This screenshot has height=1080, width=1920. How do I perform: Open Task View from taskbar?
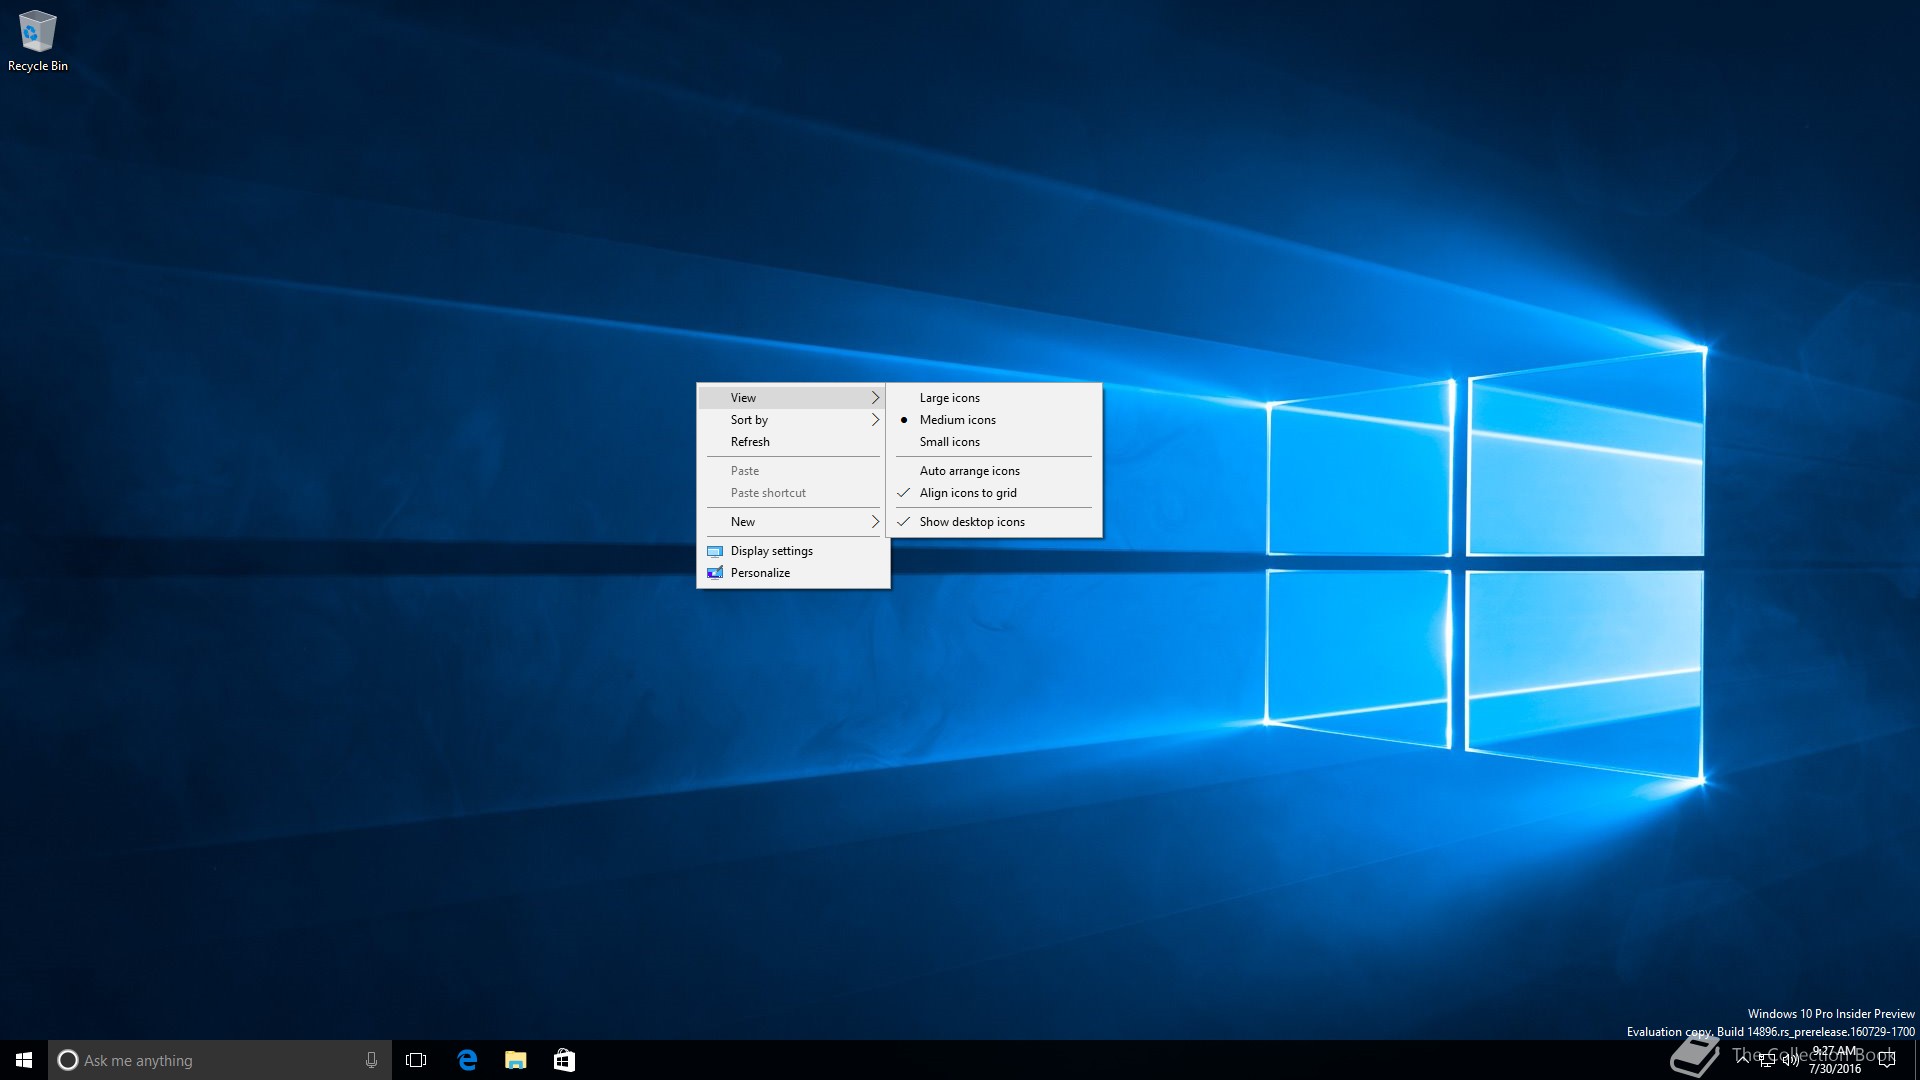[416, 1060]
